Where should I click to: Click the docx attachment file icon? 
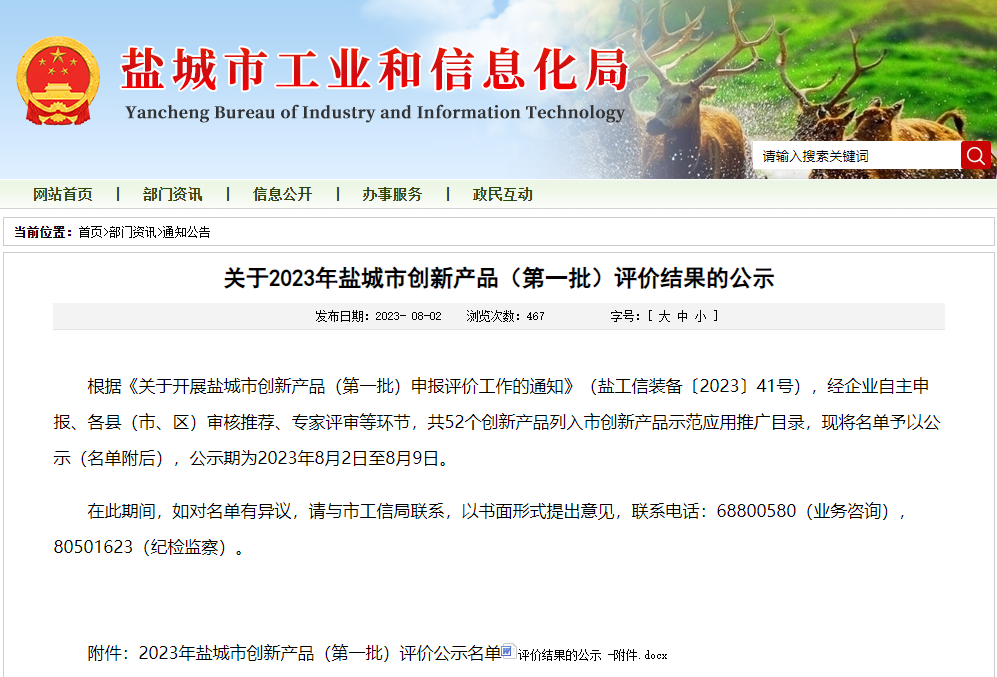click(x=508, y=652)
